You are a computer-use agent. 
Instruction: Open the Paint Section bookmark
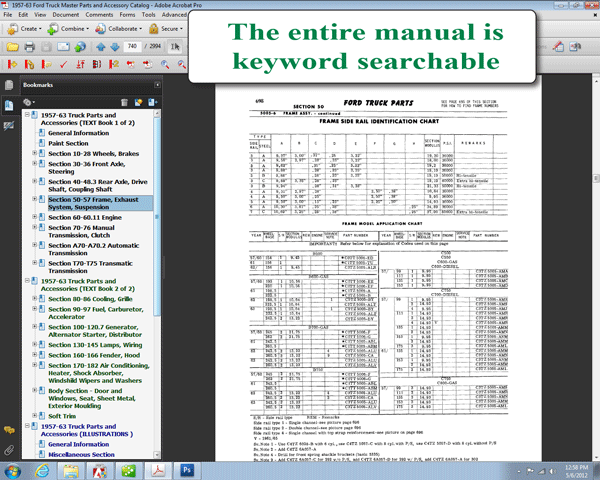(68, 143)
